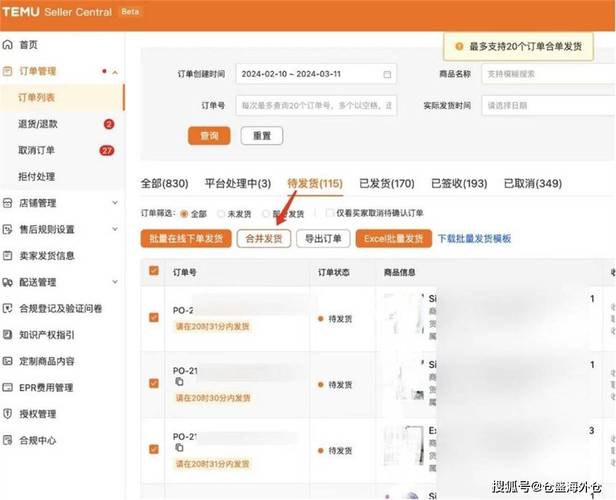Collapse the 订单管理 menu chevron
616x500 pixels.
tap(115, 72)
